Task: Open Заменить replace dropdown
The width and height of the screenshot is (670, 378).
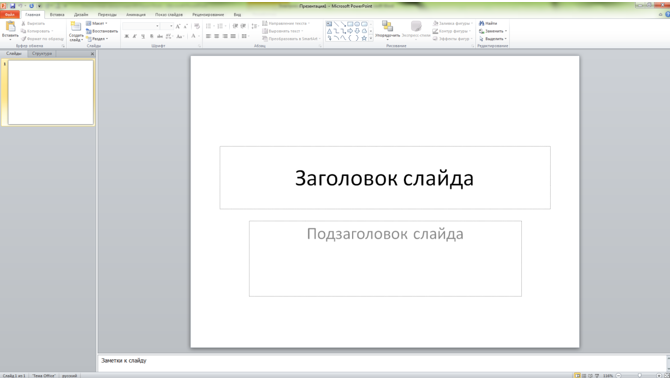Action: click(493, 31)
